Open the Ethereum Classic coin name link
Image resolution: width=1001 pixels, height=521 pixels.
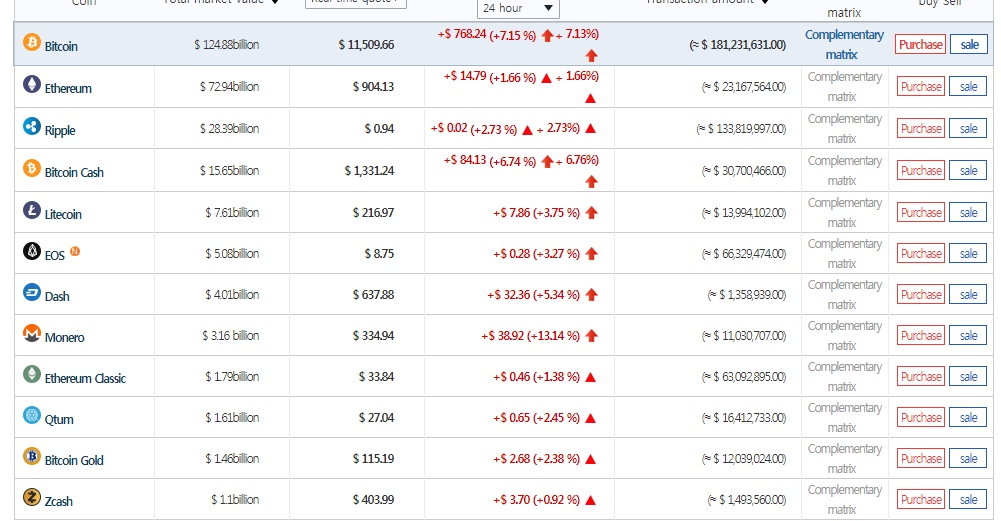[85, 378]
